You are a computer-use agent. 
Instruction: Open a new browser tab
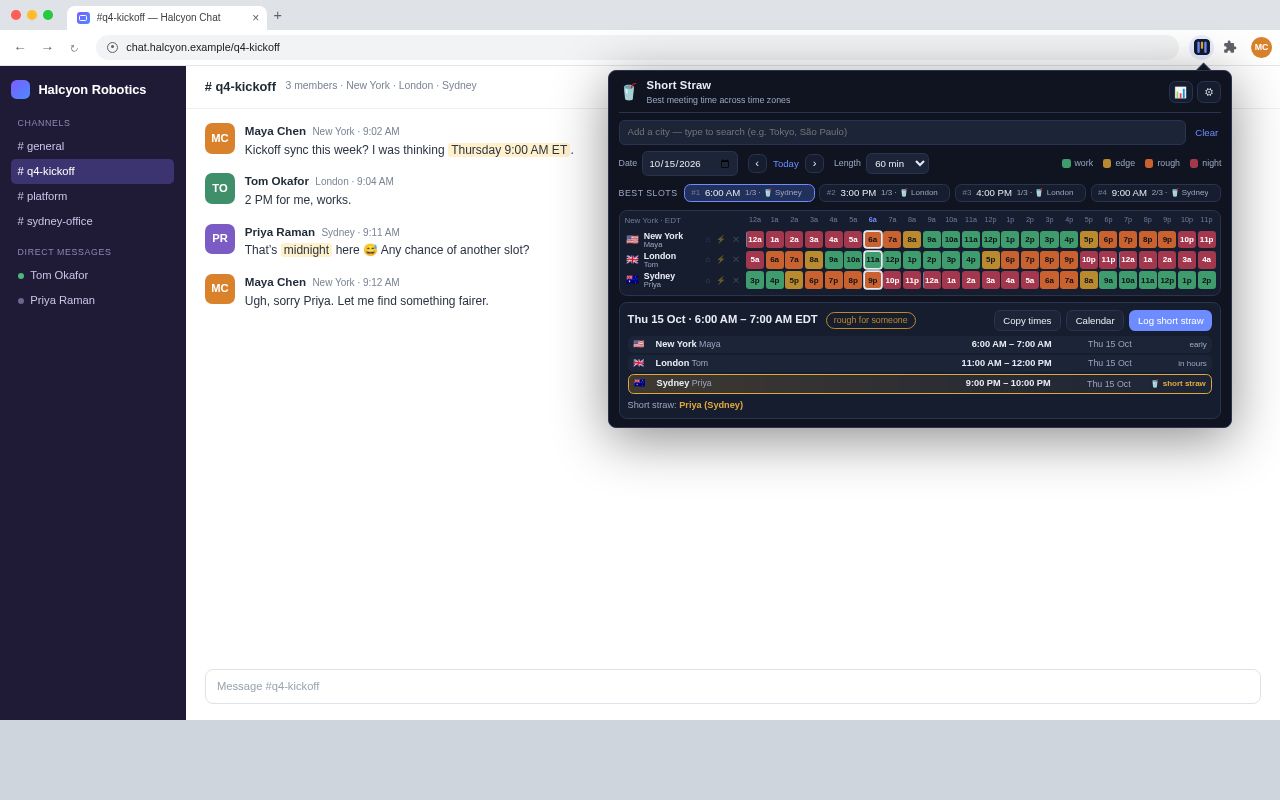pos(278,15)
